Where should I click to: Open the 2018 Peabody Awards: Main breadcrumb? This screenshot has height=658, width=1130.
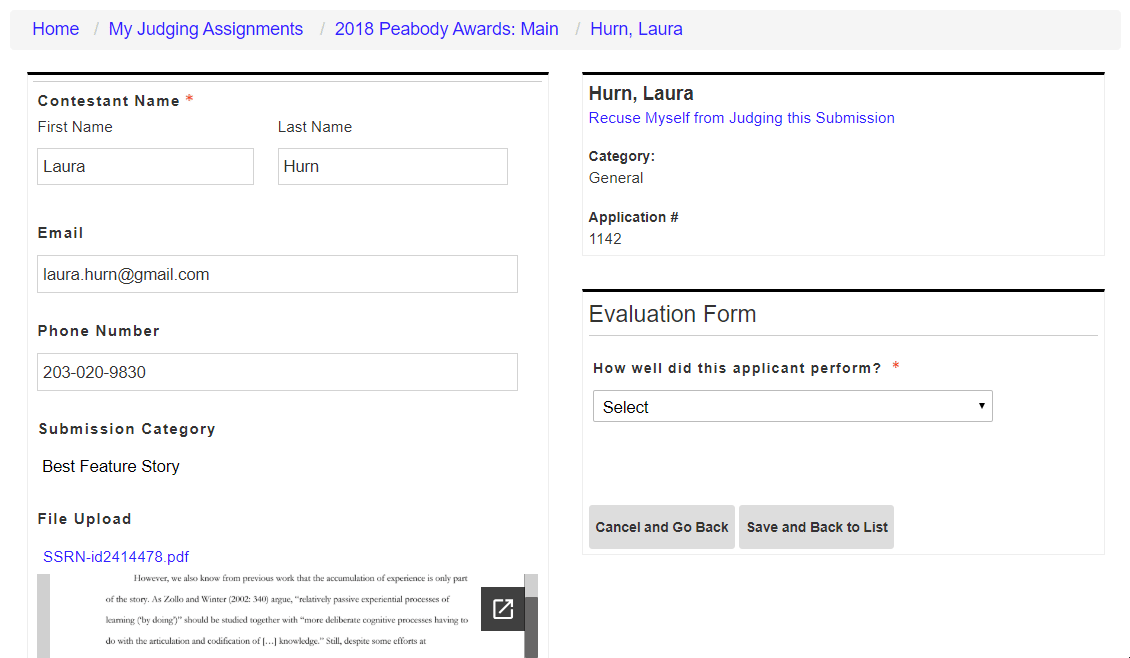(x=446, y=29)
